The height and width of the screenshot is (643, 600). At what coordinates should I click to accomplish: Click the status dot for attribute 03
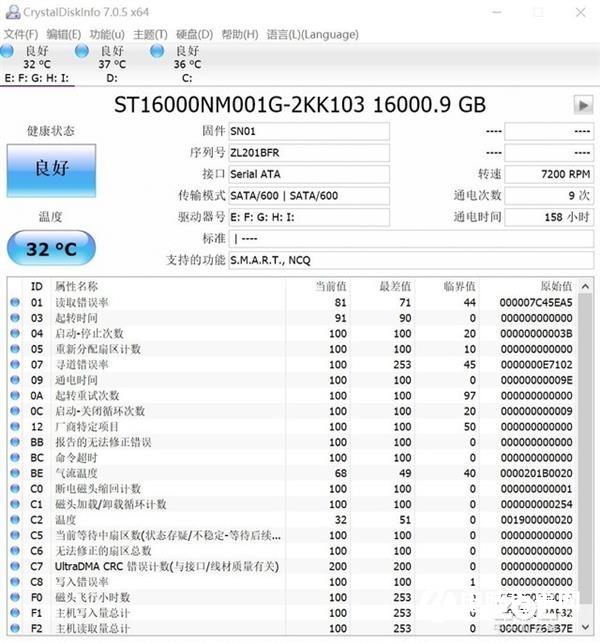click(15, 318)
